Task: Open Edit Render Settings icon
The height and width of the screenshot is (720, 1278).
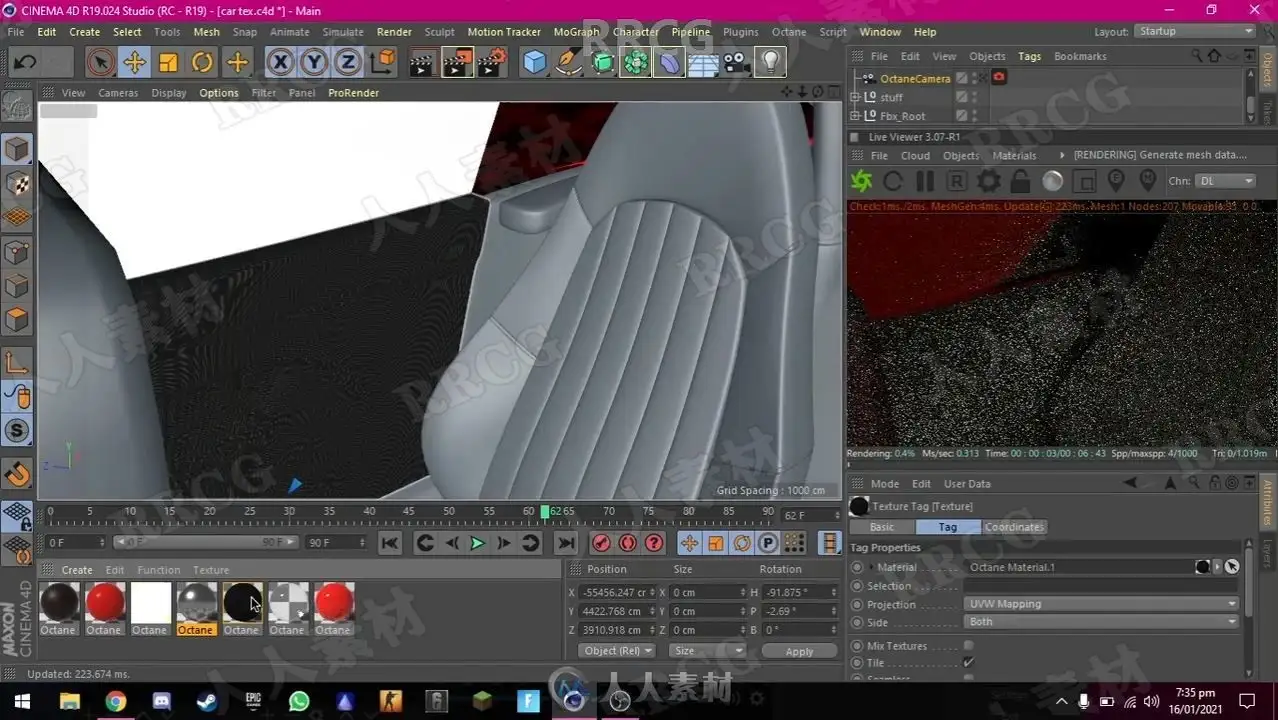Action: (x=491, y=63)
